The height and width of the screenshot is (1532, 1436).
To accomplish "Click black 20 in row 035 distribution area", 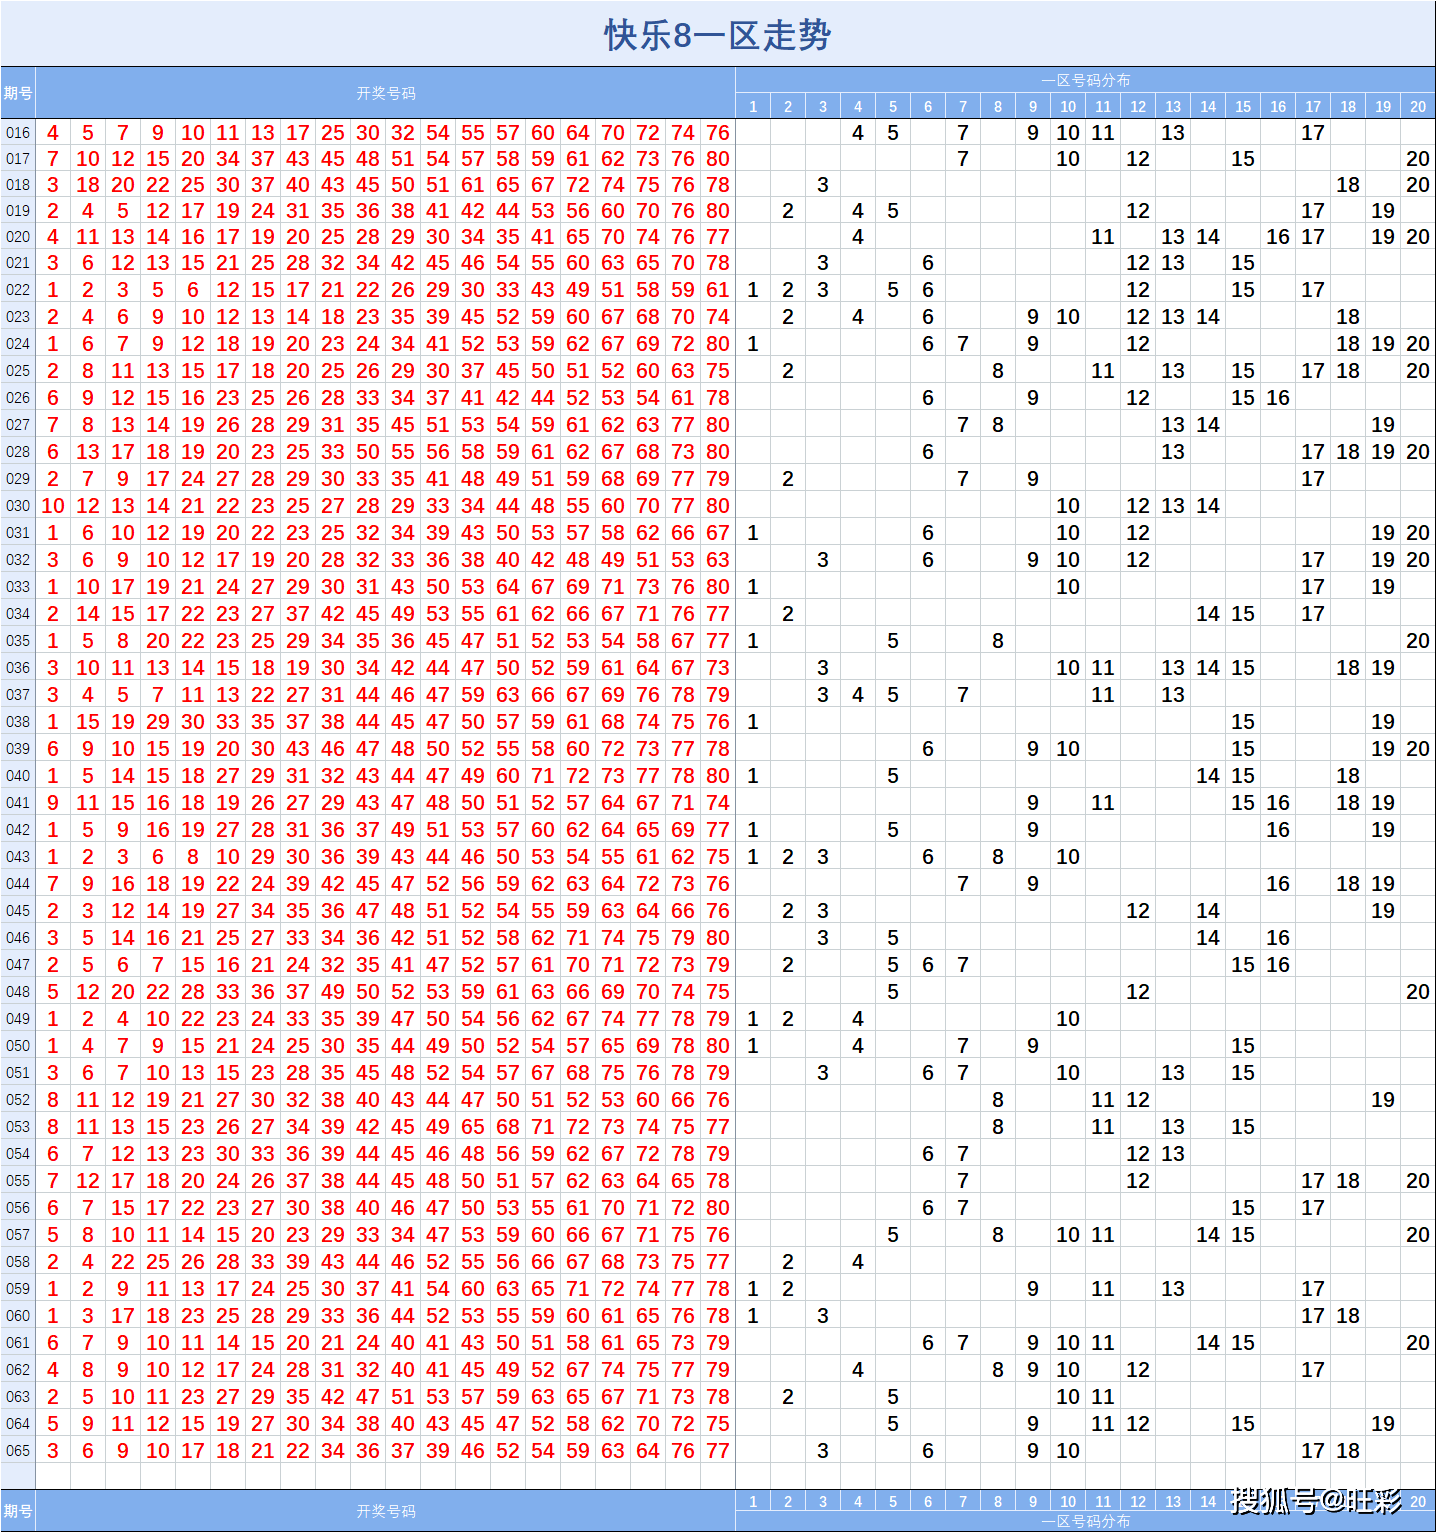I will pos(1418,641).
